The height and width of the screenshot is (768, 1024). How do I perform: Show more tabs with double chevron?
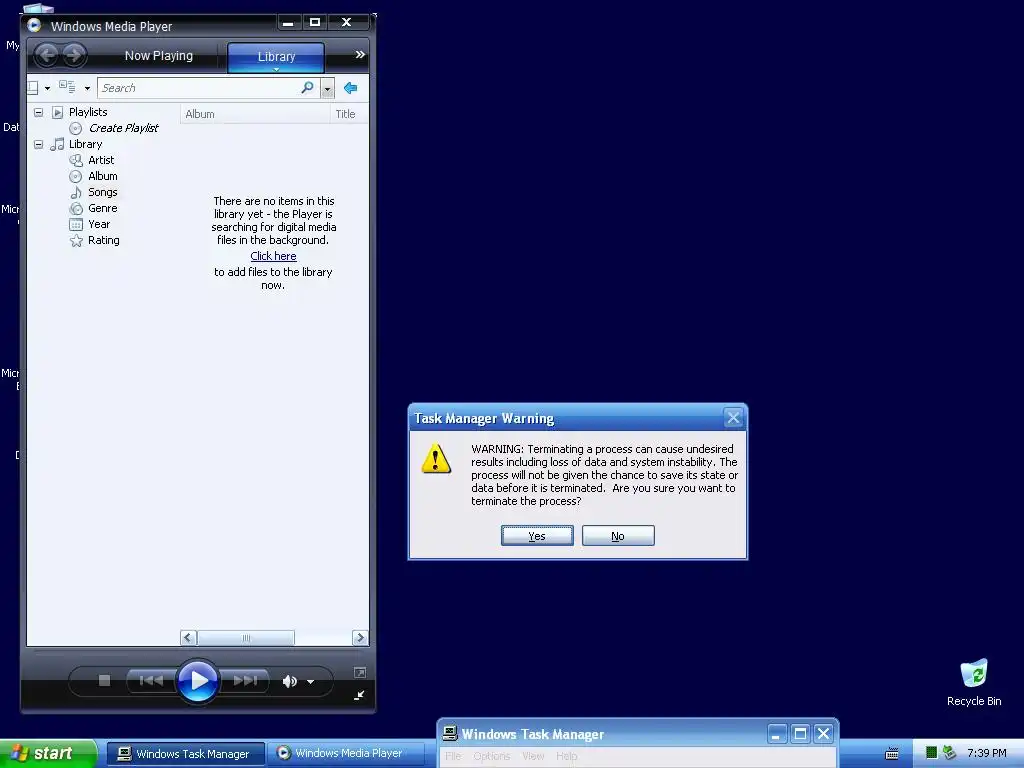pyautogui.click(x=360, y=55)
